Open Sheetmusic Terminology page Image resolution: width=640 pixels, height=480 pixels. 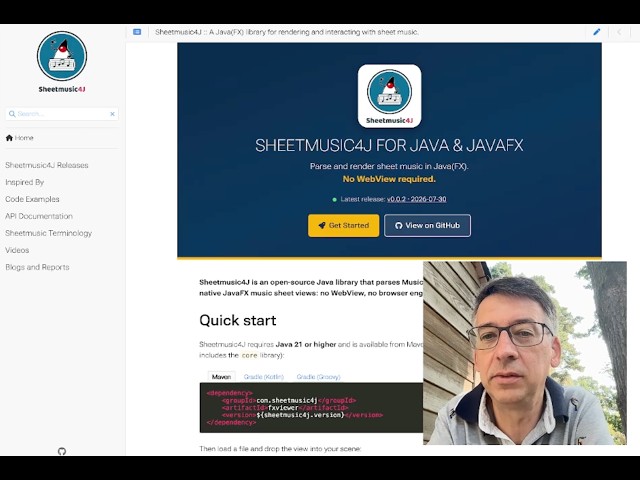coord(49,233)
